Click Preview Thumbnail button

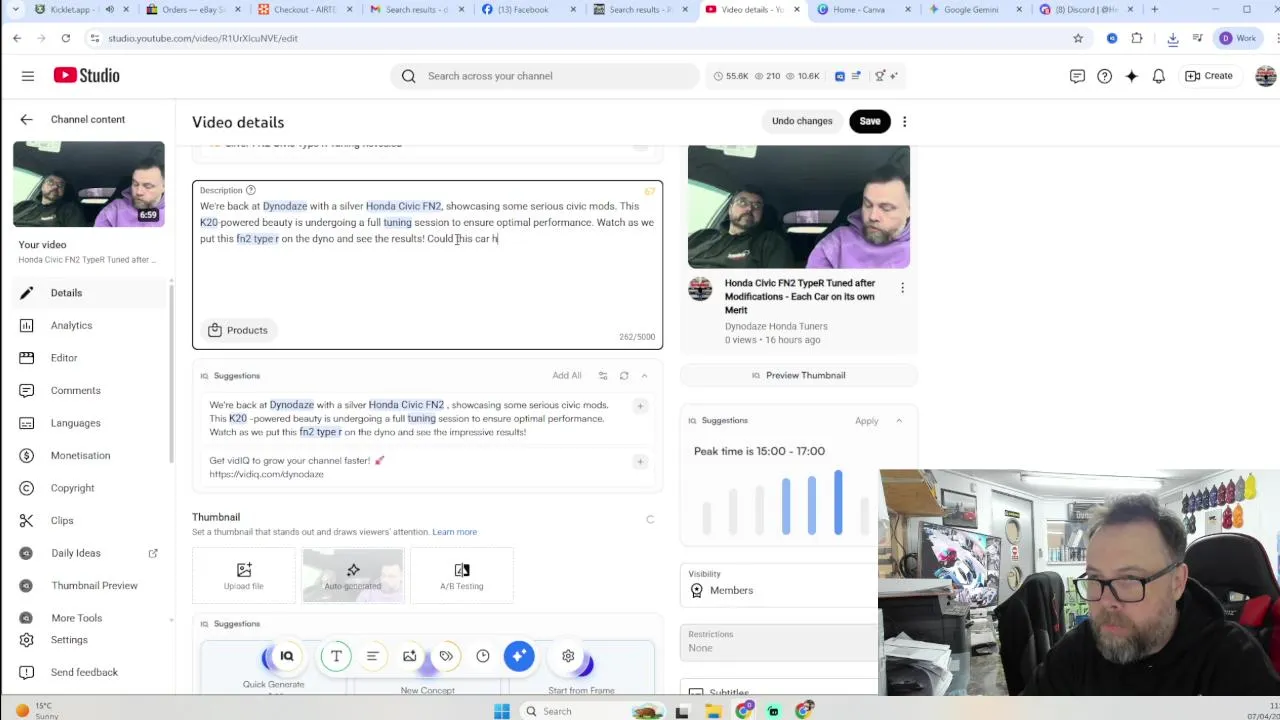point(798,375)
